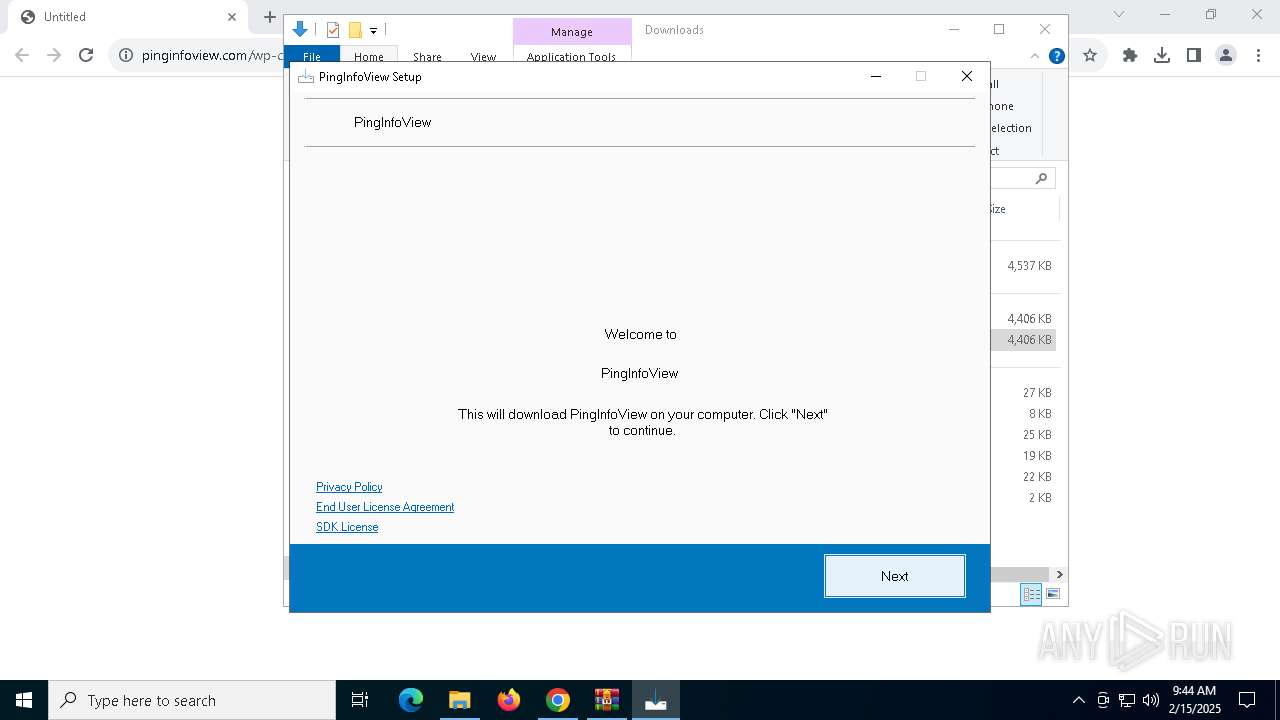Open Chrome Extensions puzzle icon
Image resolution: width=1280 pixels, height=720 pixels.
coord(1130,56)
